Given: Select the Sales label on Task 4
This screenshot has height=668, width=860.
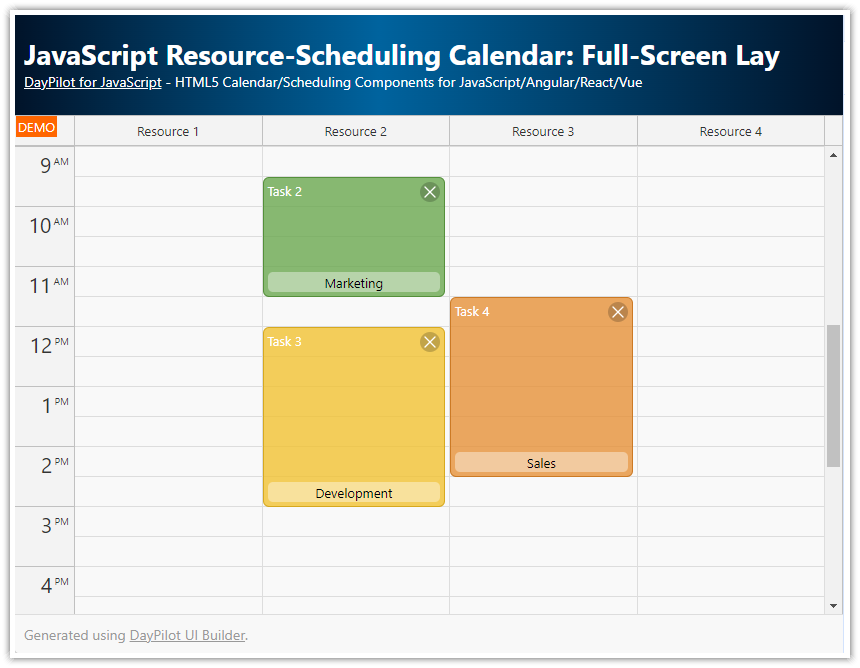Looking at the screenshot, I should (540, 463).
